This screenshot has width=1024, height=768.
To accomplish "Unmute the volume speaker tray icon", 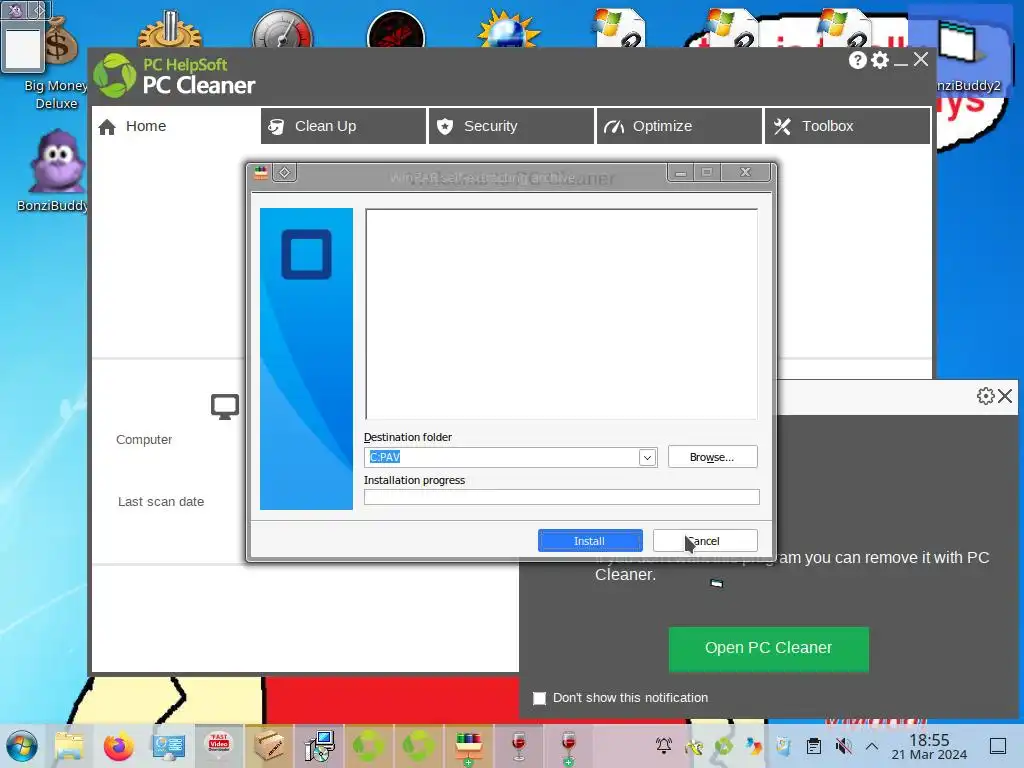I will coord(843,746).
